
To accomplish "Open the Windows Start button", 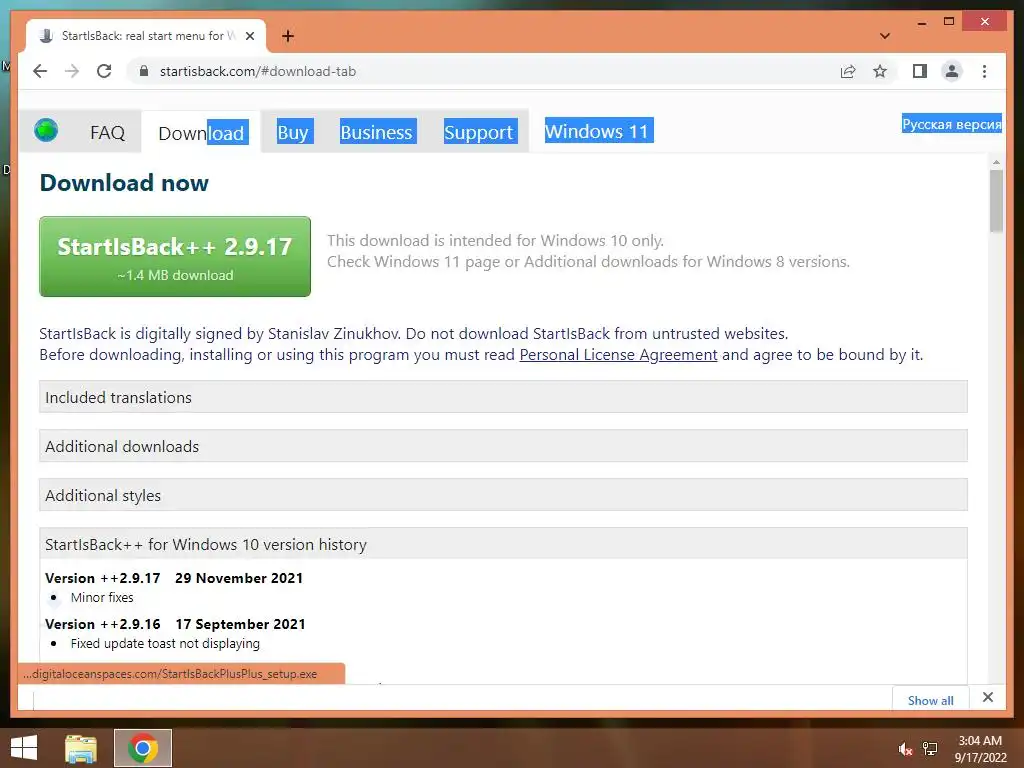I will tap(24, 748).
